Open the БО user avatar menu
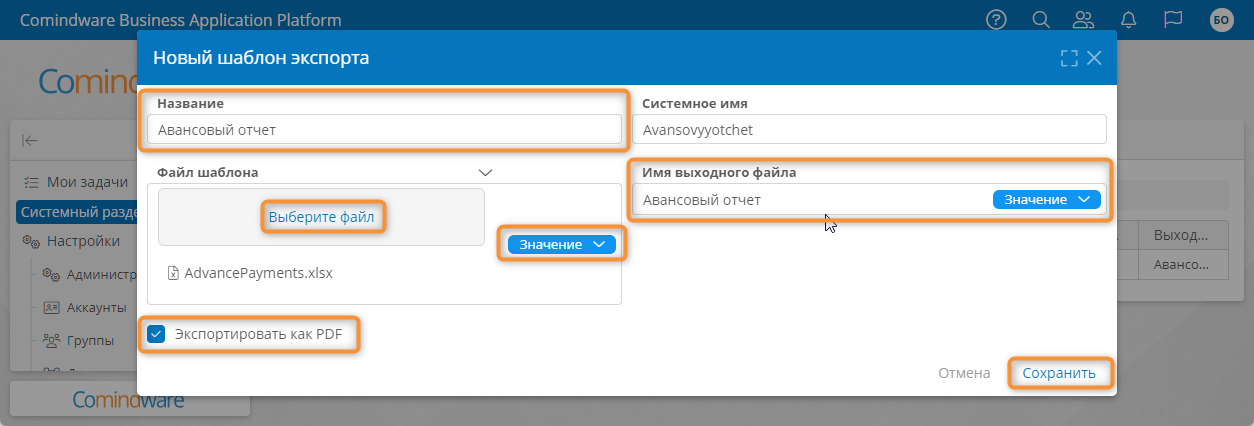The image size is (1254, 426). pyautogui.click(x=1222, y=19)
